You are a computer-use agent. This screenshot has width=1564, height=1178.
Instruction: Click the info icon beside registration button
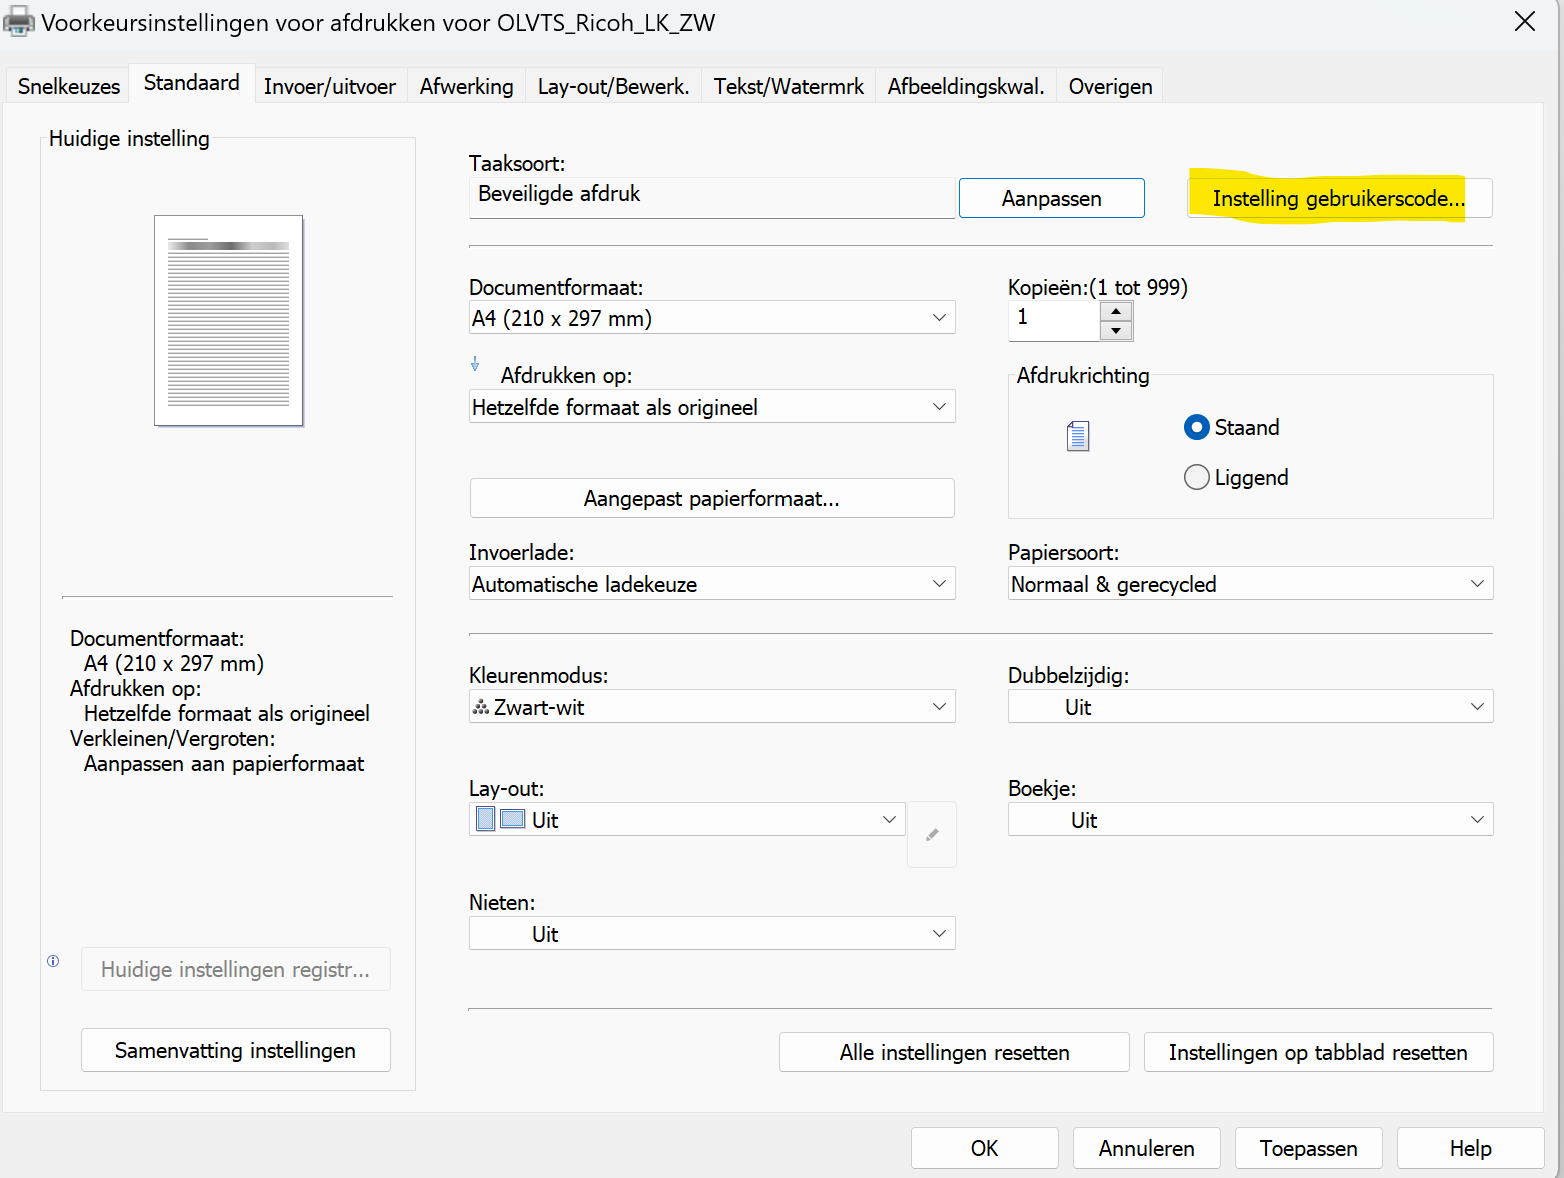53,961
